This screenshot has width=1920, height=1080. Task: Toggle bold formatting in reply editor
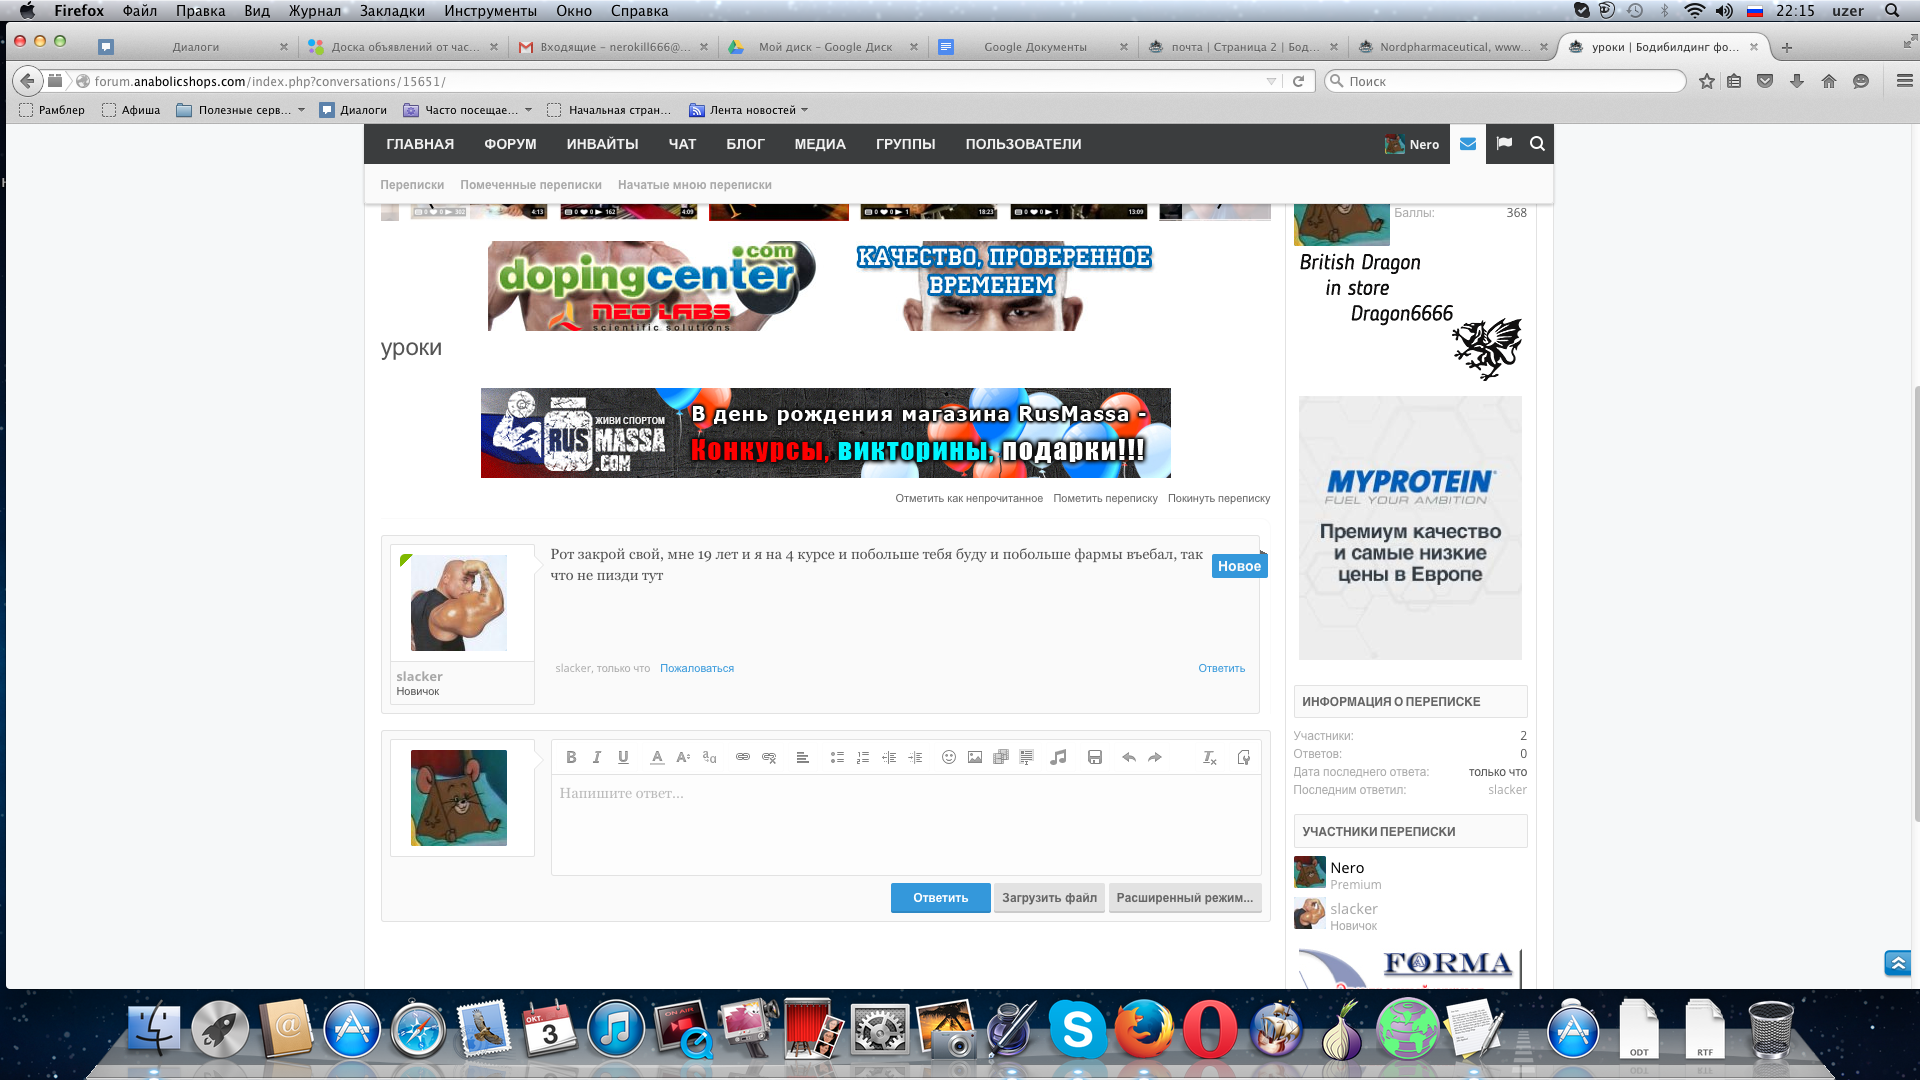tap(571, 757)
